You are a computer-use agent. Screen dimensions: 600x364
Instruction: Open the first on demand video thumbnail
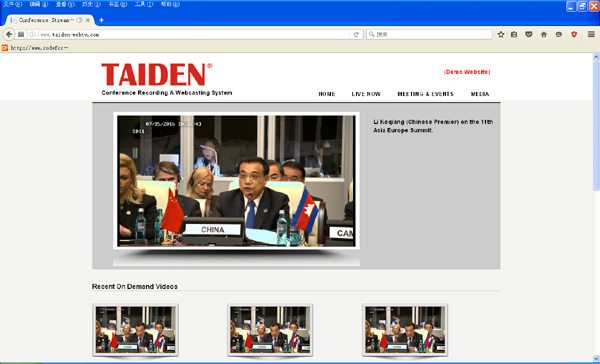135,330
